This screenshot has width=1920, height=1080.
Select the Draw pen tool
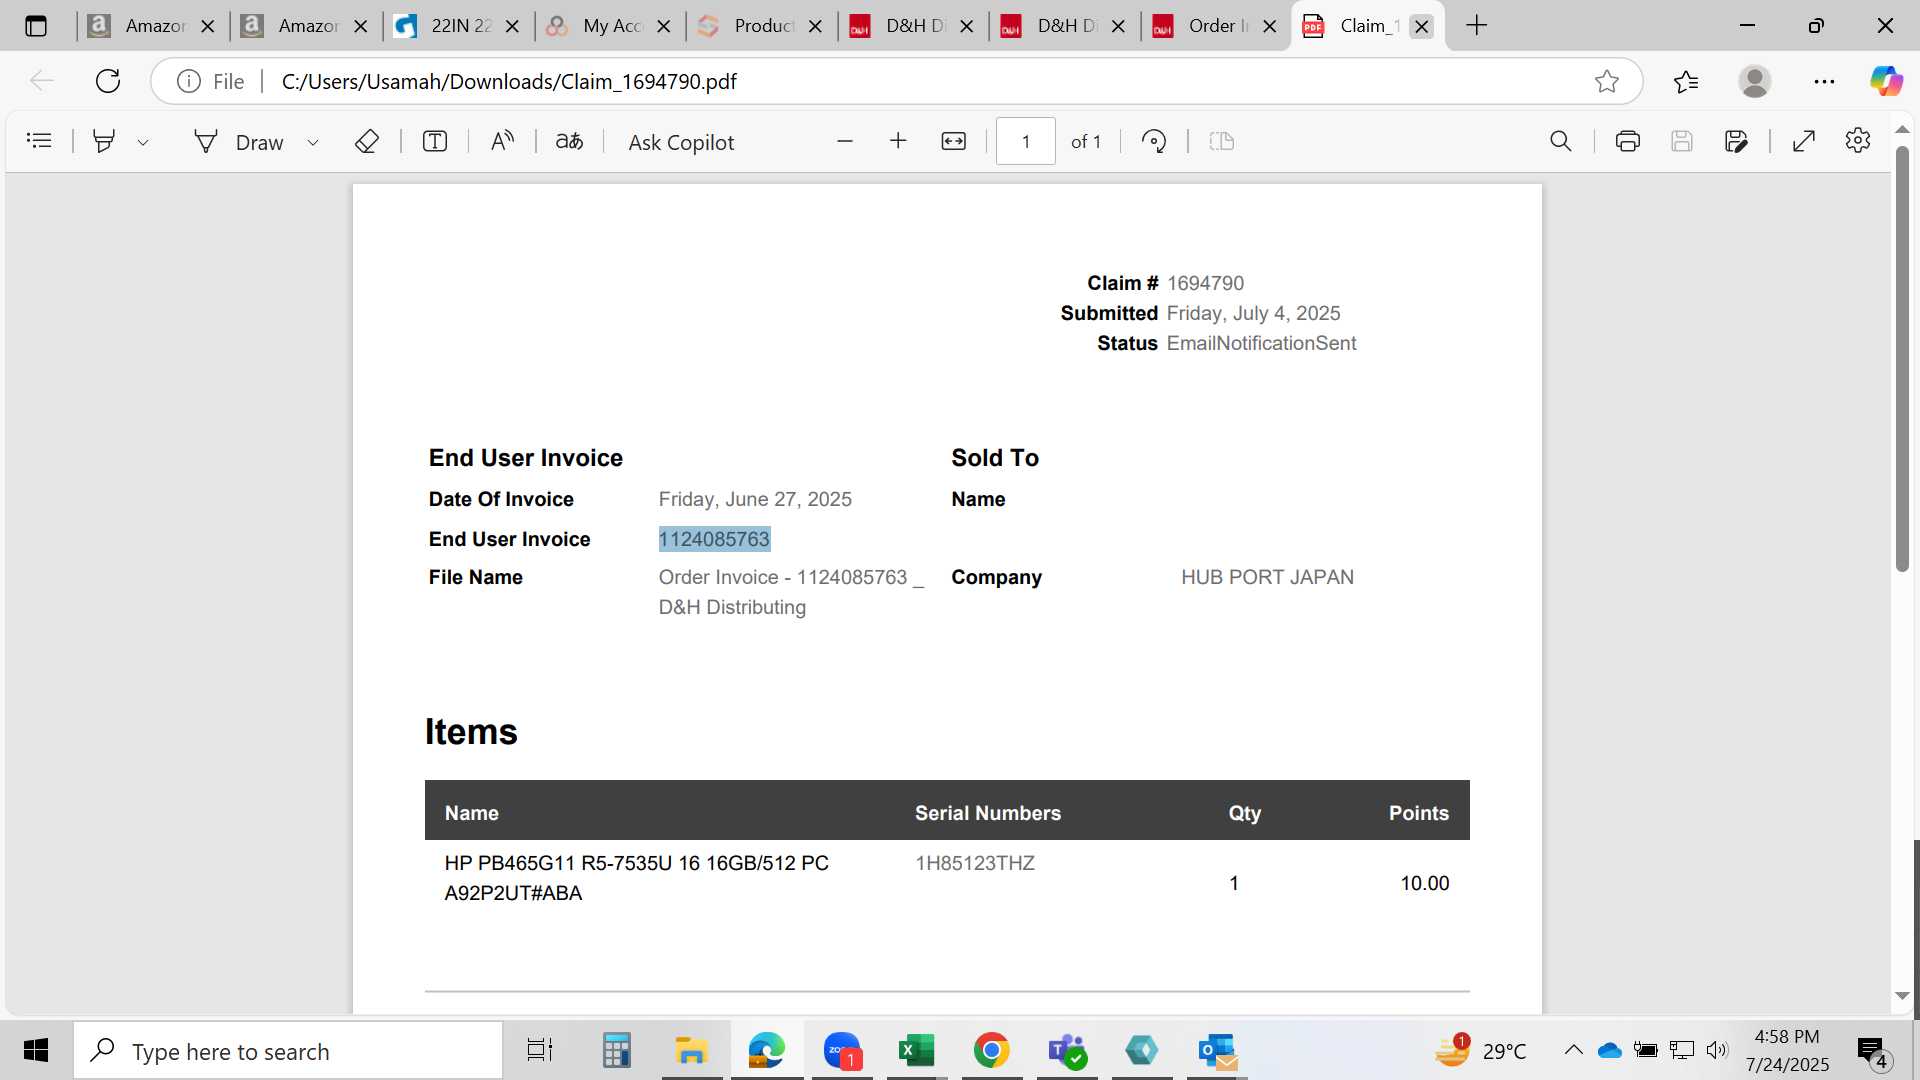point(239,142)
